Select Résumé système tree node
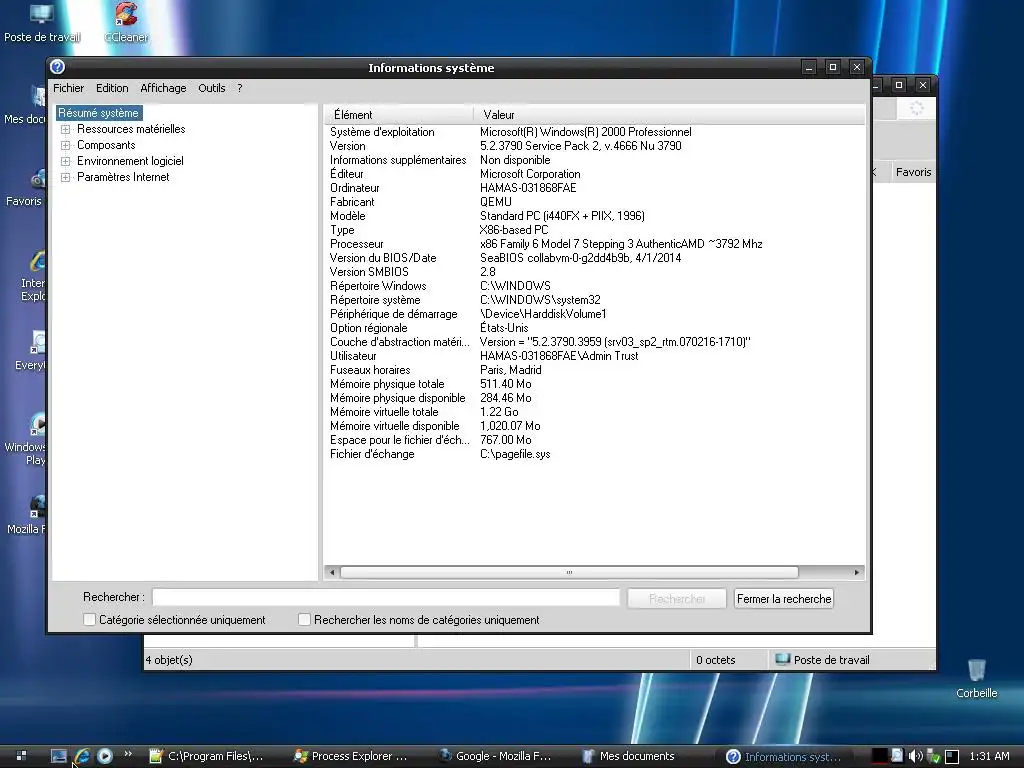Screen dimensions: 1024x768 click(99, 113)
